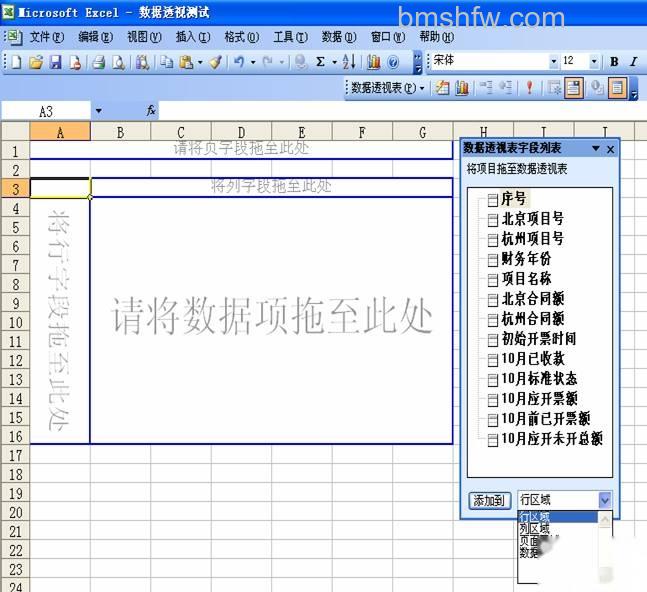The width and height of the screenshot is (647, 592).
Task: Print the sheet with the printer icon
Action: (98, 63)
